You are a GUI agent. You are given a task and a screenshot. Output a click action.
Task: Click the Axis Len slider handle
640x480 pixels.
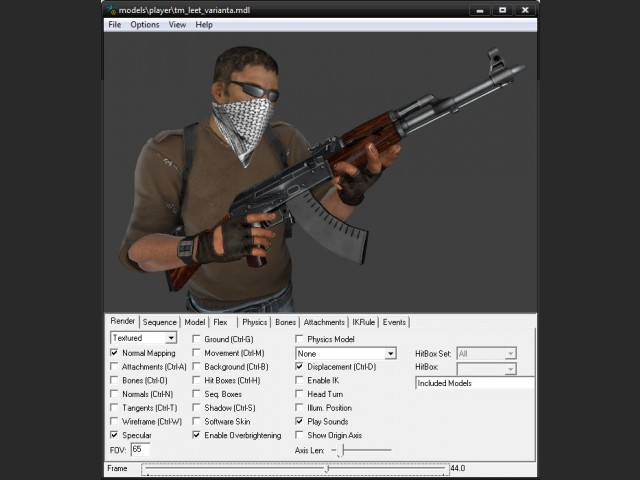(340, 451)
